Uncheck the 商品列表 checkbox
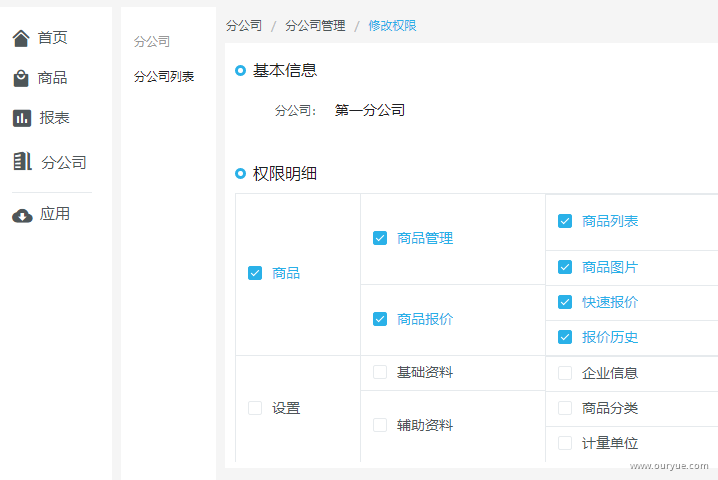The height and width of the screenshot is (480, 718). [x=565, y=221]
